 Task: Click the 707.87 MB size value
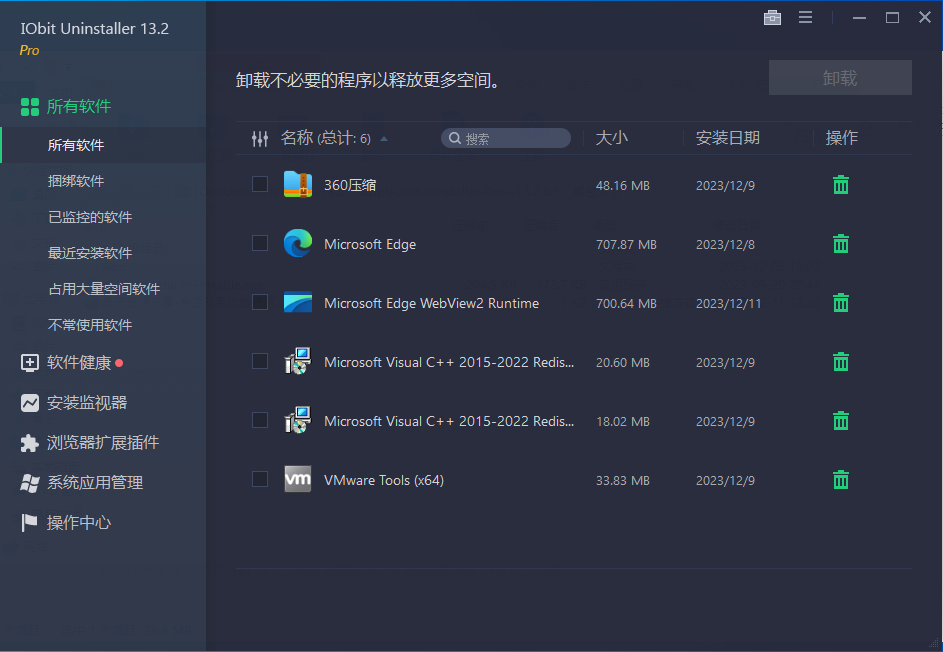626,244
